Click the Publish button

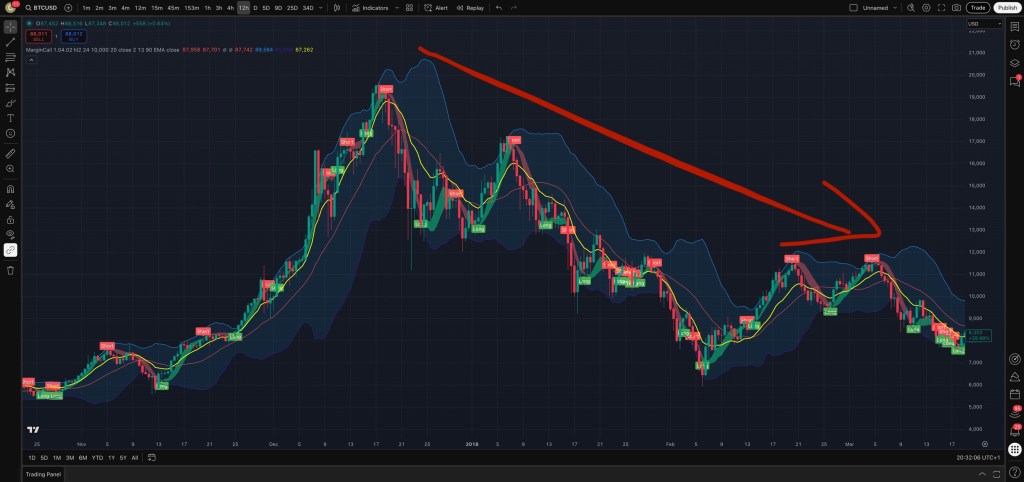coord(1006,8)
